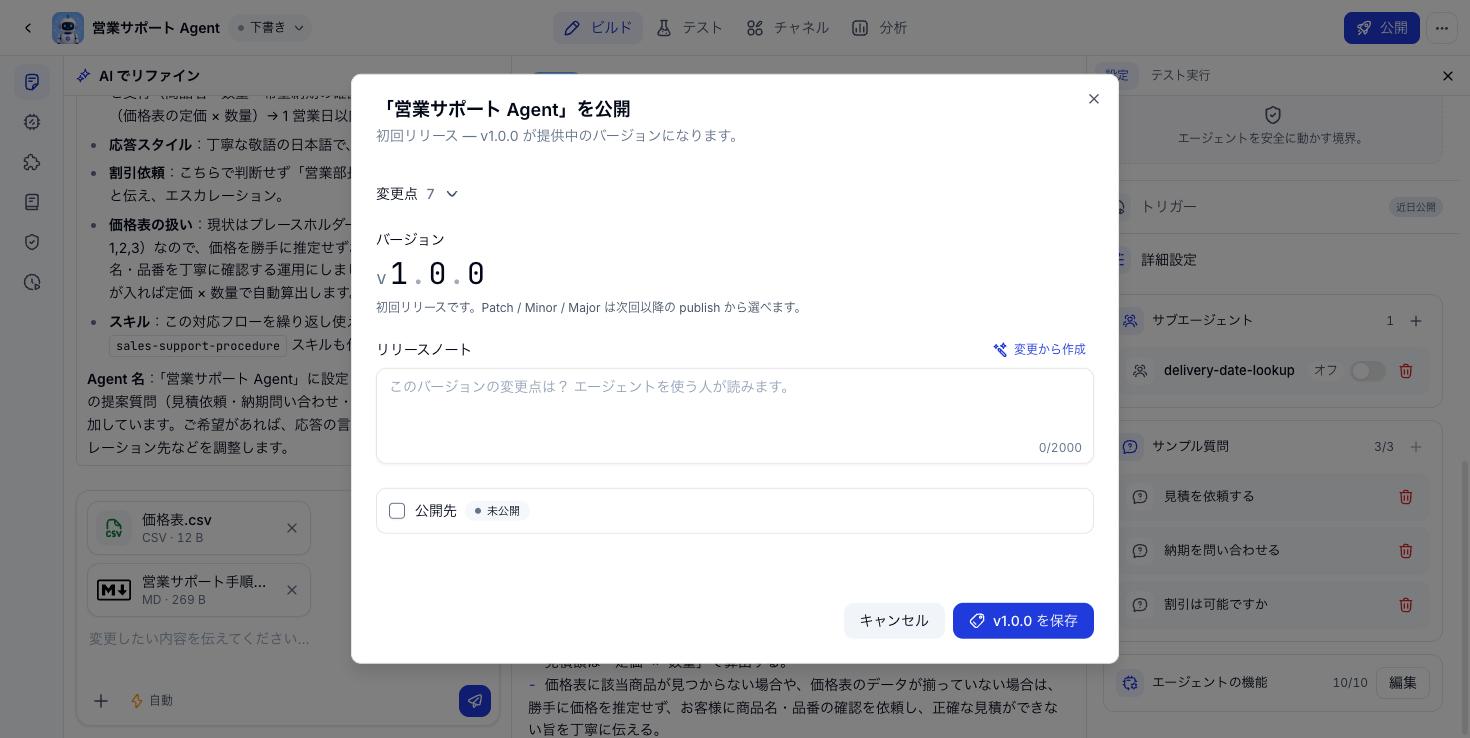Delete the 割引は可能ですか sample question
Screen dimensions: 1470x738
[x=1406, y=605]
